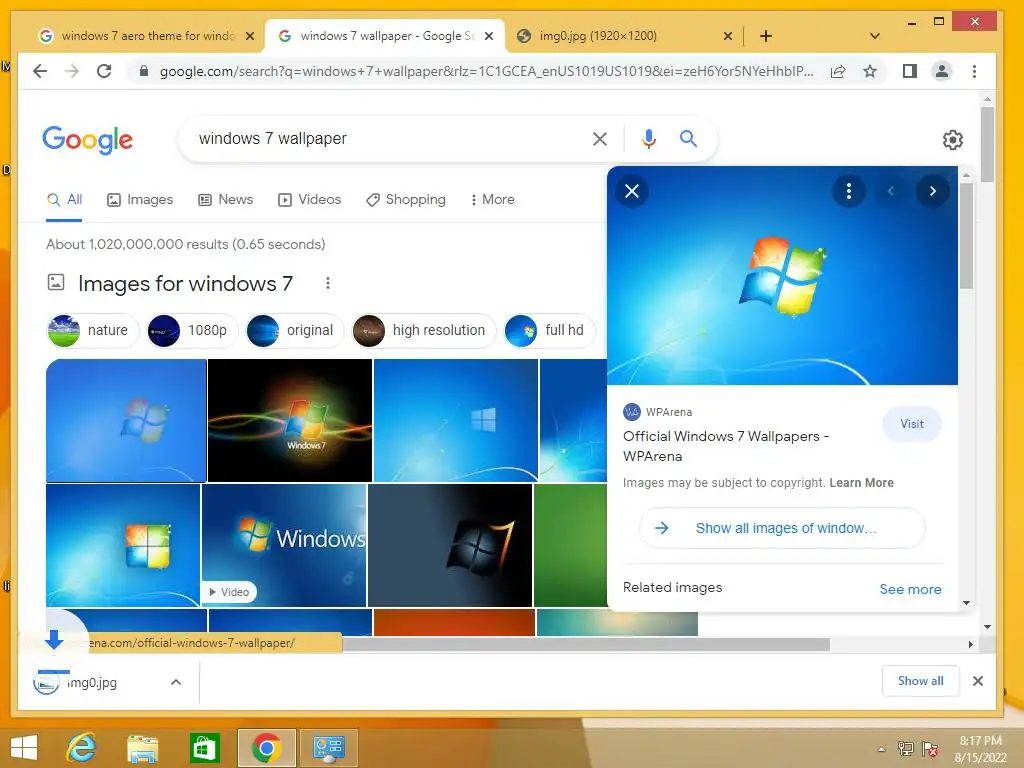This screenshot has width=1024, height=768.
Task: Expand the More search filters
Action: [492, 200]
